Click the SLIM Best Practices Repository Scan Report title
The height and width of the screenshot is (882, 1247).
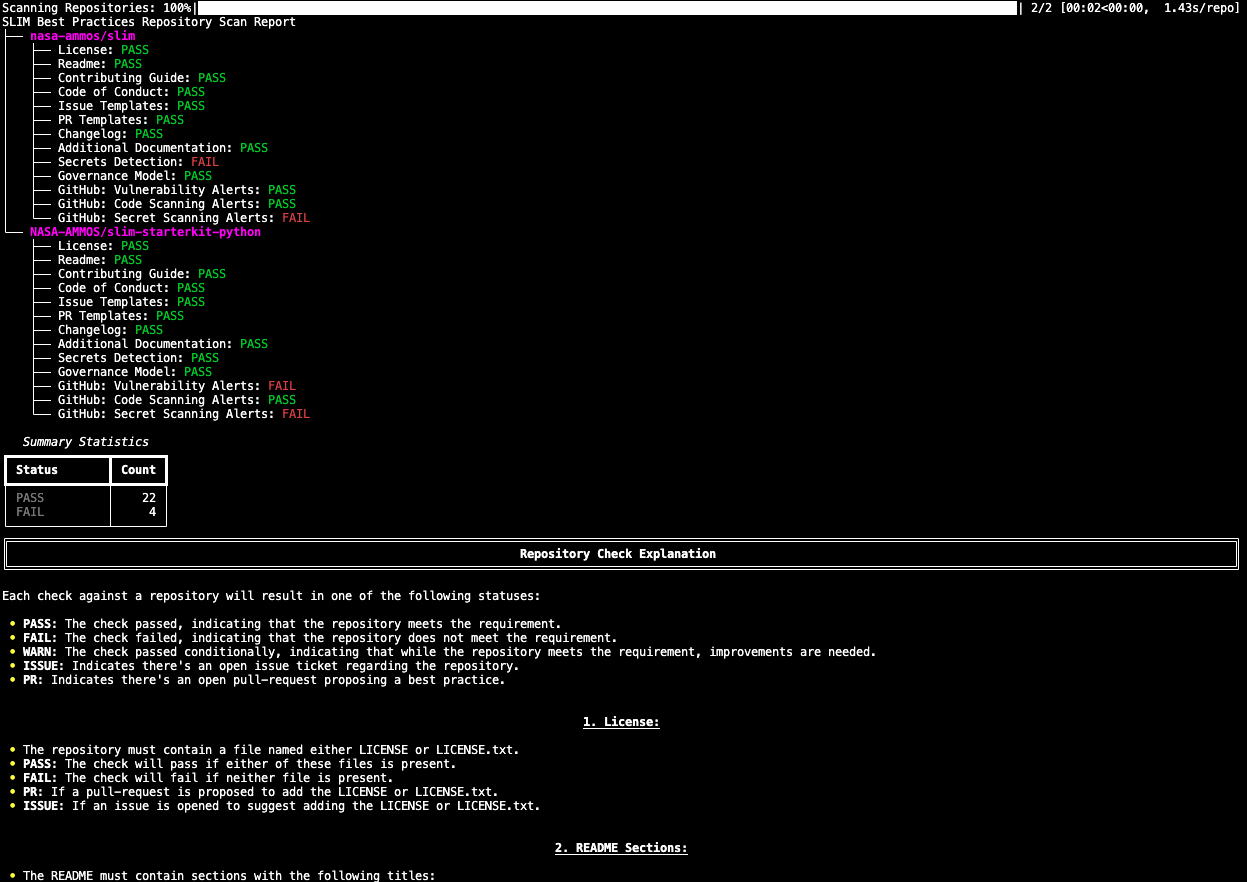point(149,22)
